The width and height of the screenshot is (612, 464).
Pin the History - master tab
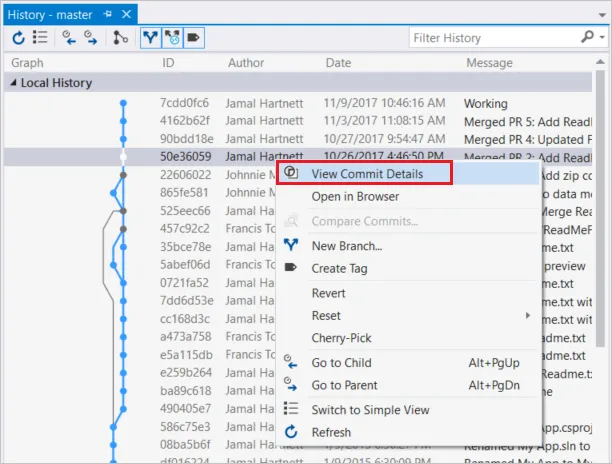pyautogui.click(x=108, y=14)
